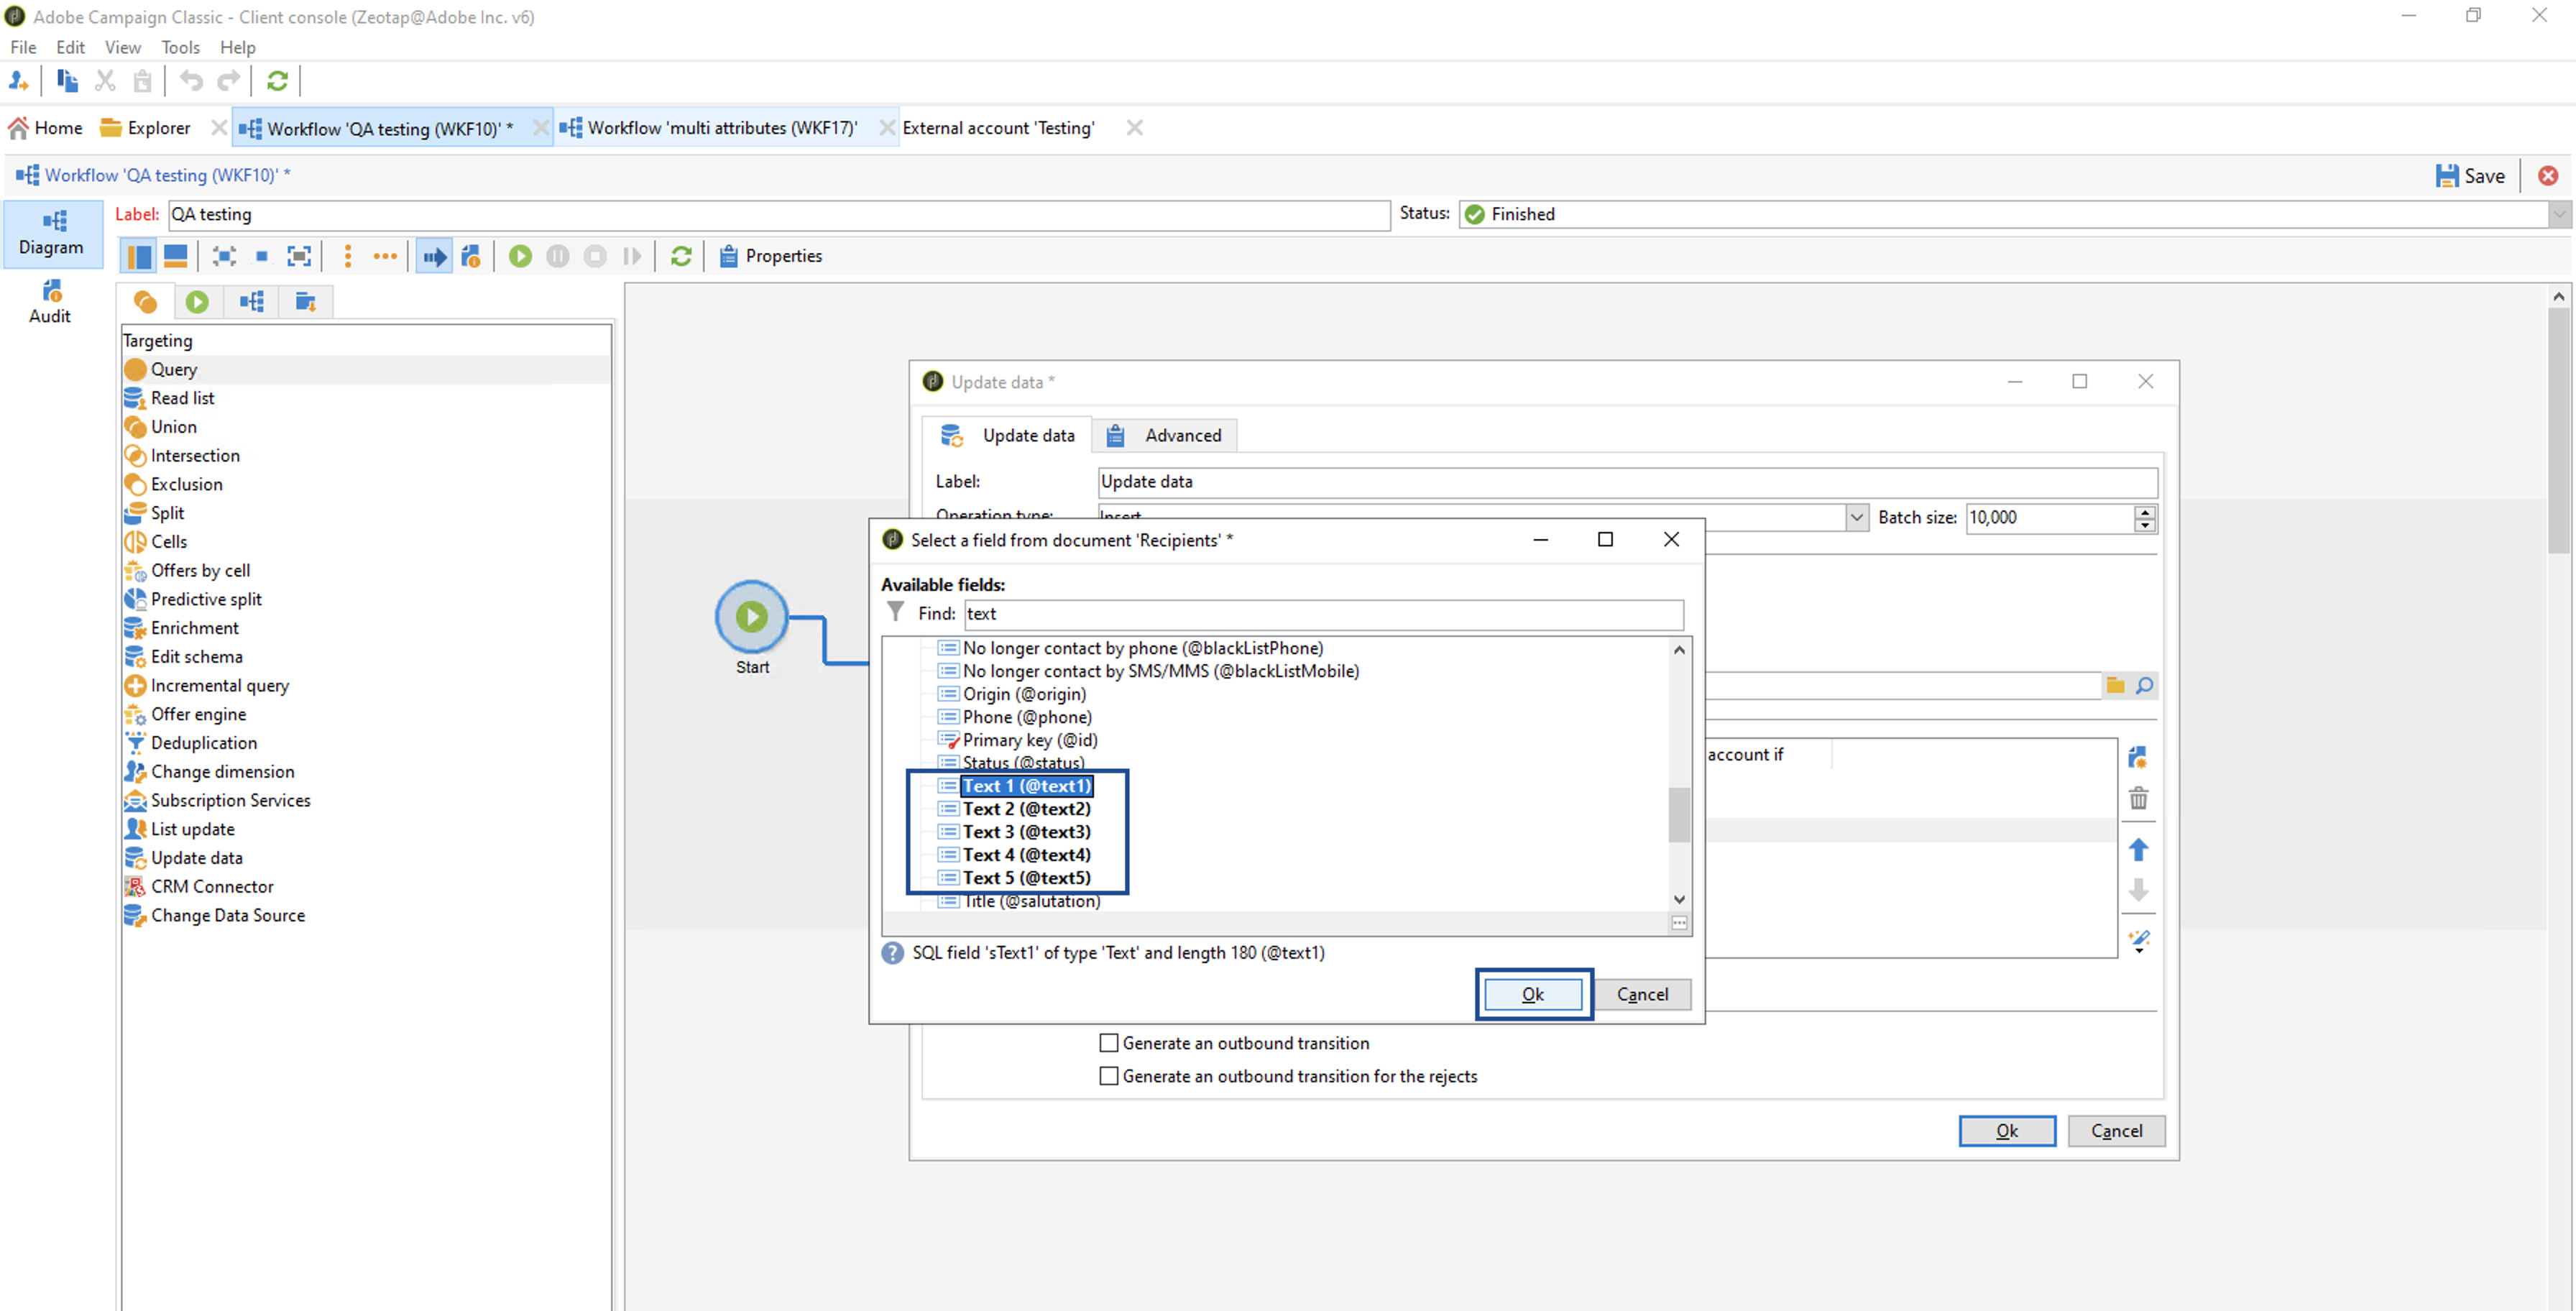Click the Start activity node on diagram
The width and height of the screenshot is (2576, 1311).
752,617
